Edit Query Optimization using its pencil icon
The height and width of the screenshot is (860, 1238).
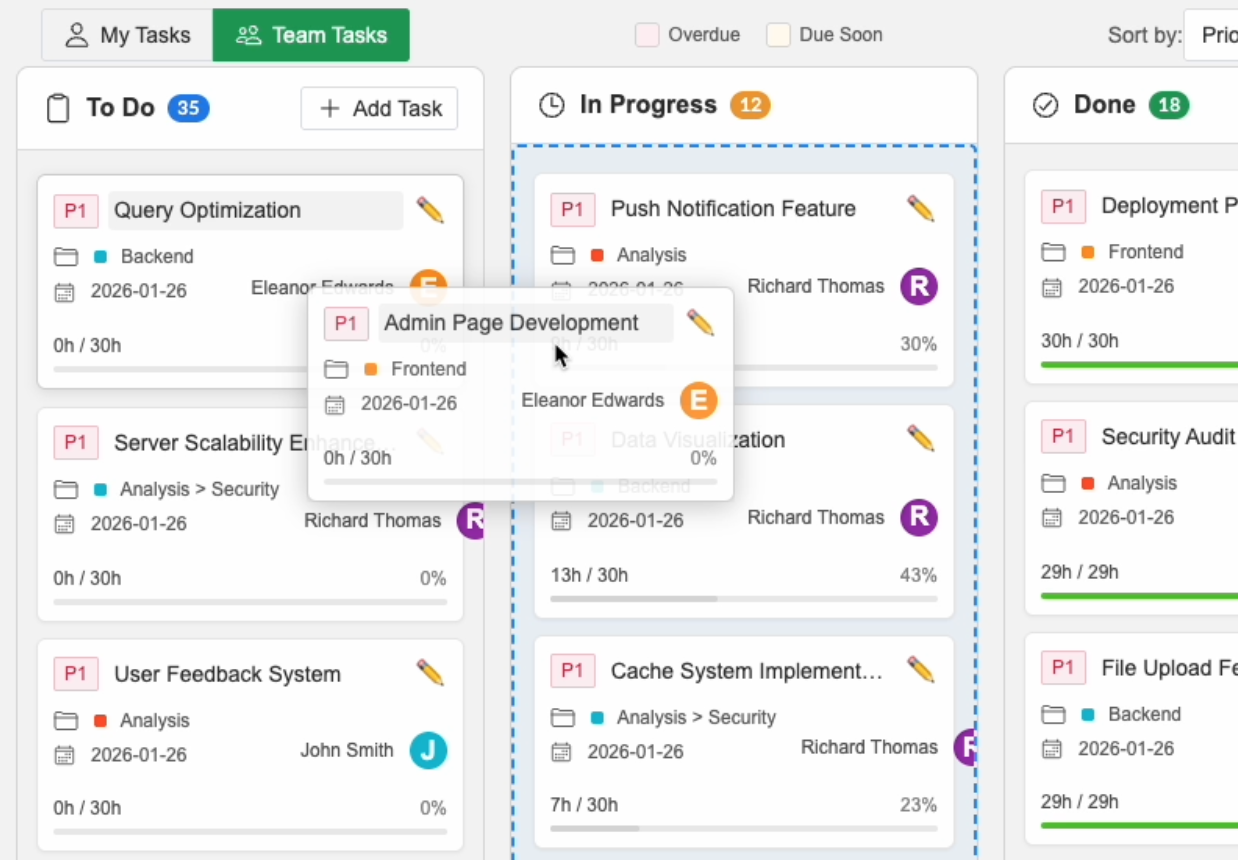point(429,210)
